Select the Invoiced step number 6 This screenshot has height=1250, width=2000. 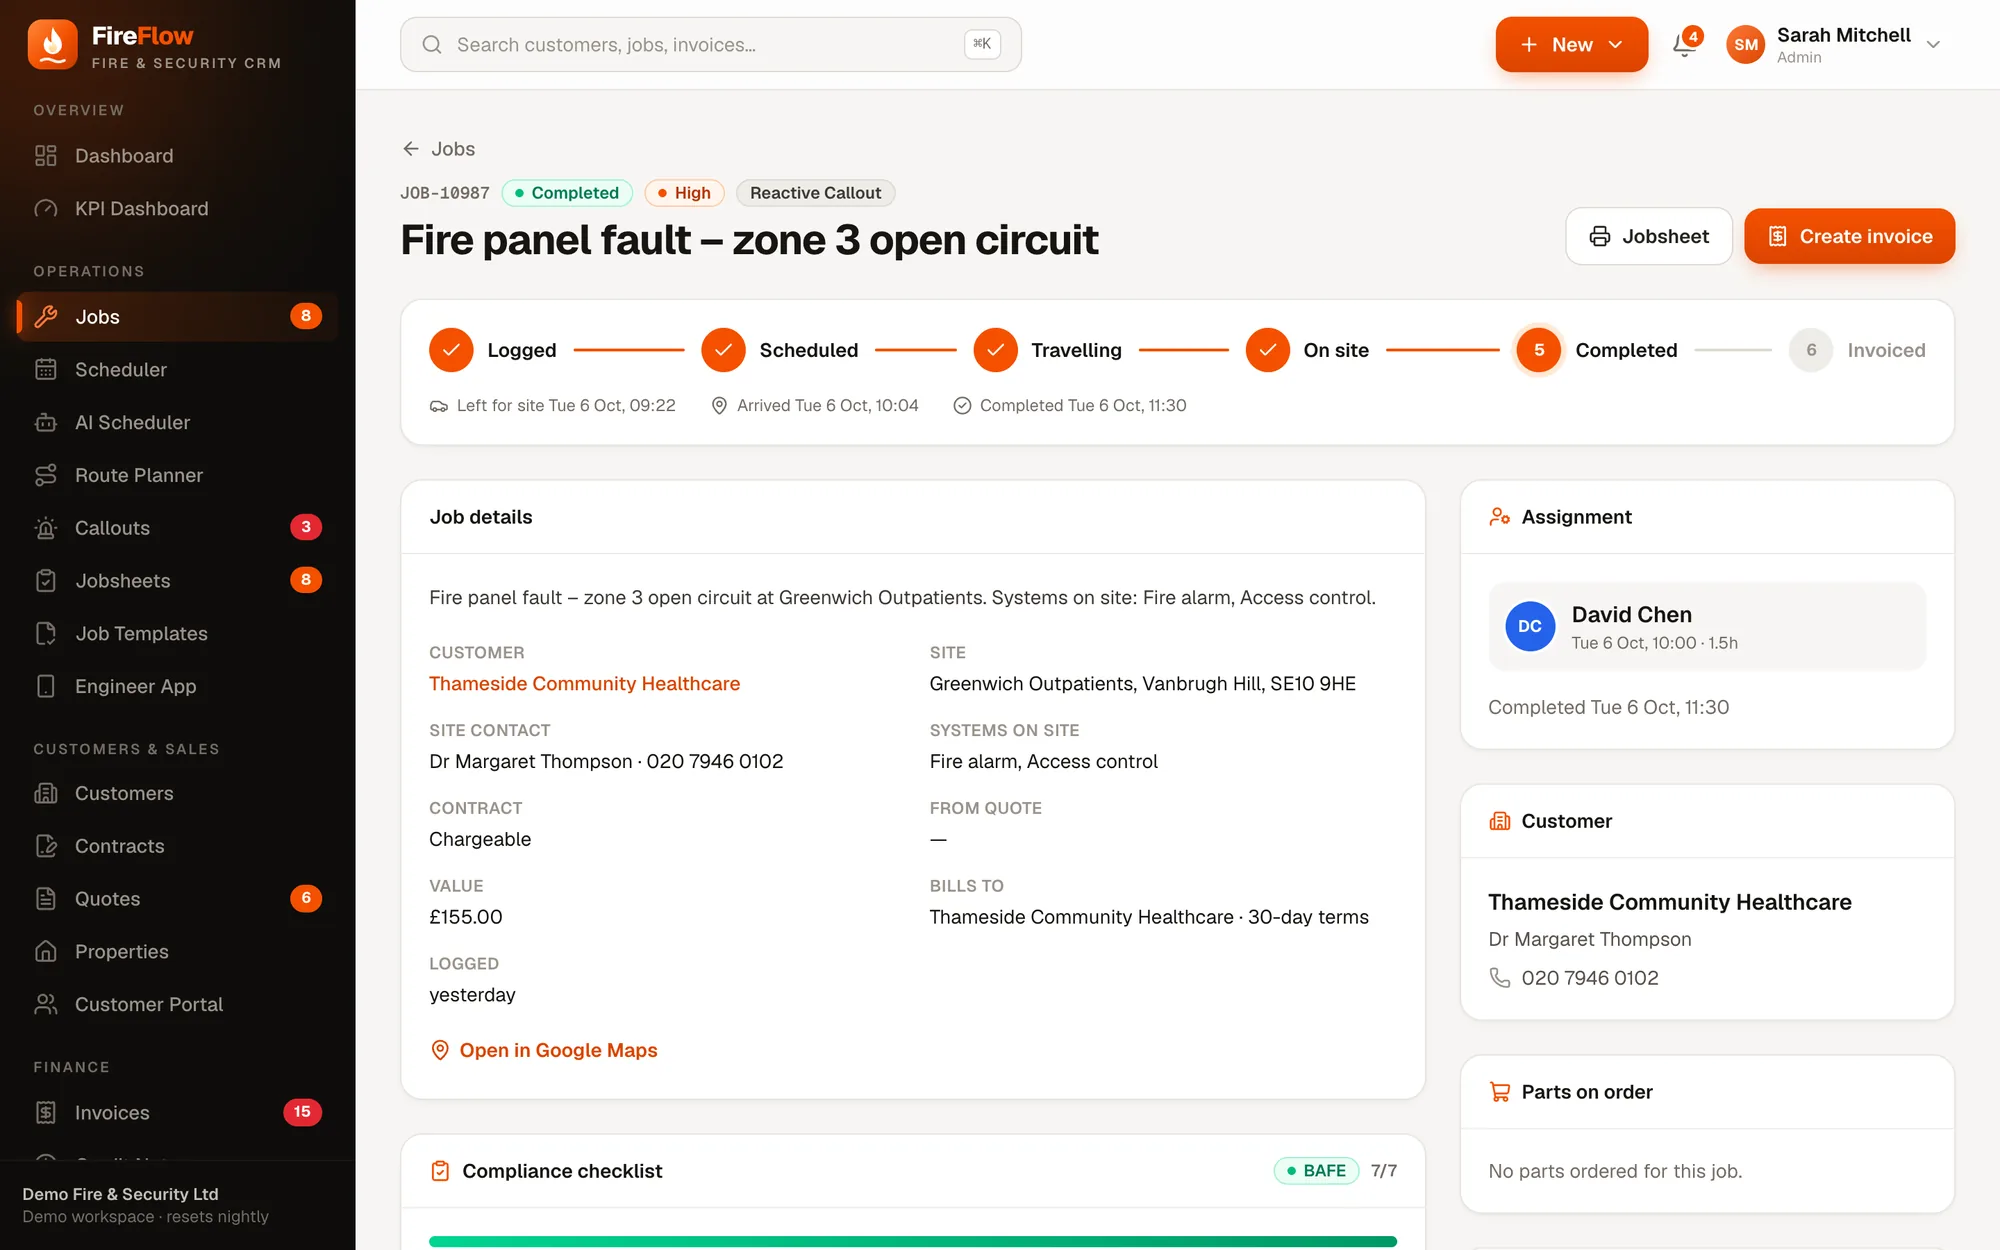click(1811, 350)
